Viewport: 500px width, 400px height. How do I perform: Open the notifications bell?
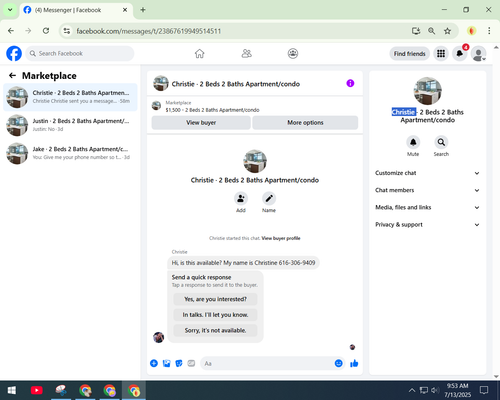[x=460, y=53]
